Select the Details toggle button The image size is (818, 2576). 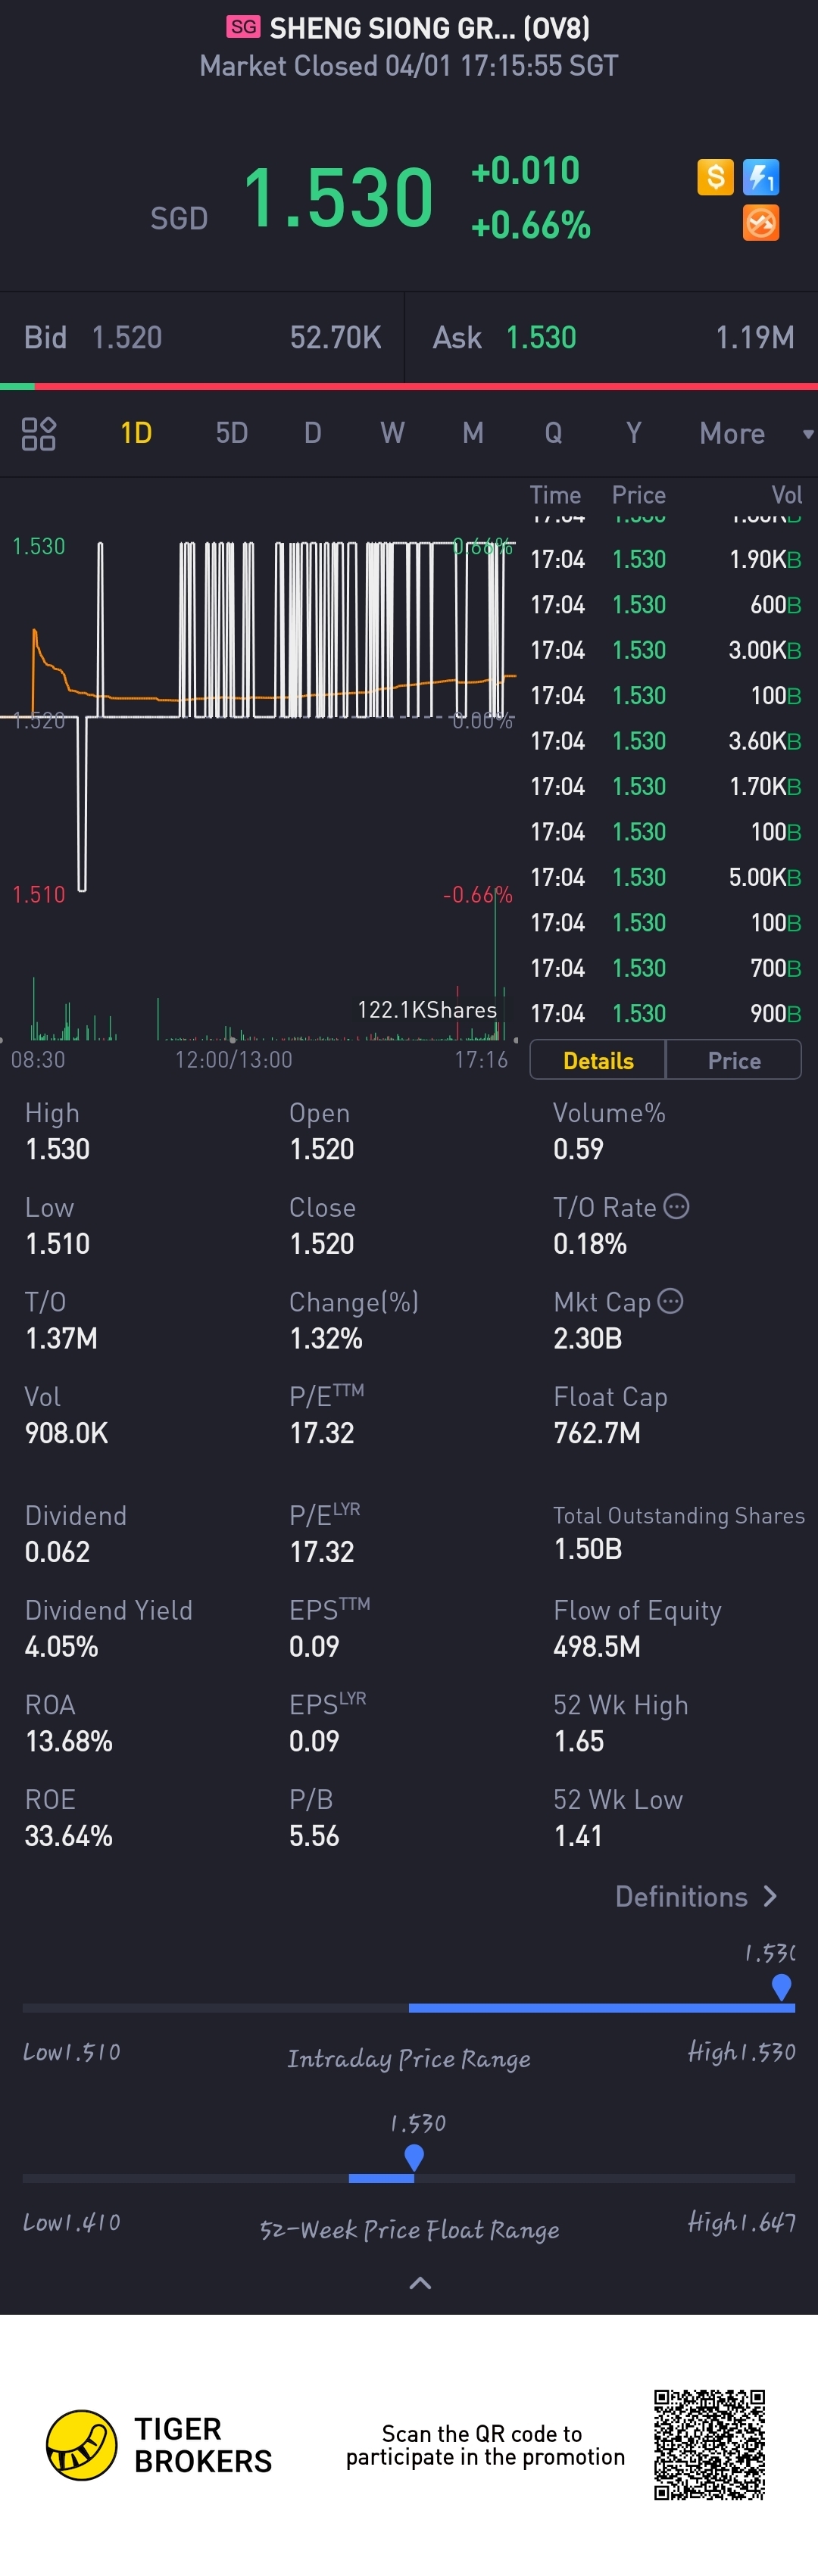coord(598,1060)
